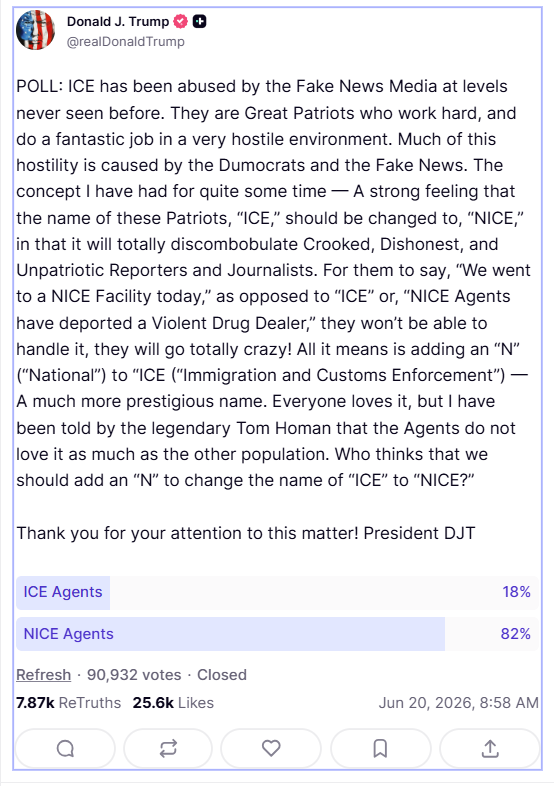Open the profile avatar picture
Screen dimensions: 554x786
pyautogui.click(x=35, y=30)
